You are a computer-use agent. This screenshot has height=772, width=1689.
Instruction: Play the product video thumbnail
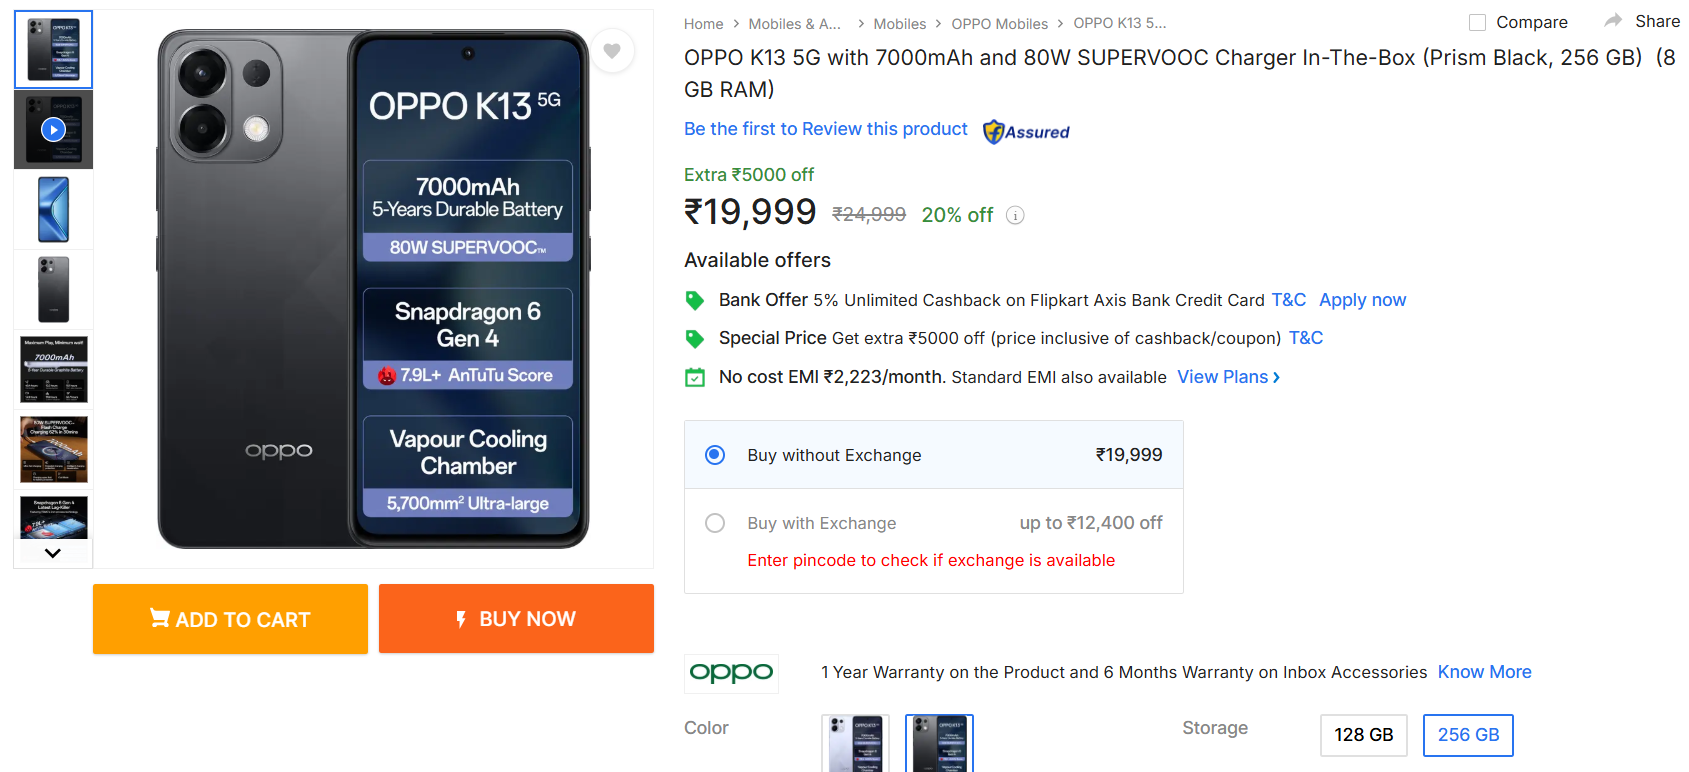[53, 130]
